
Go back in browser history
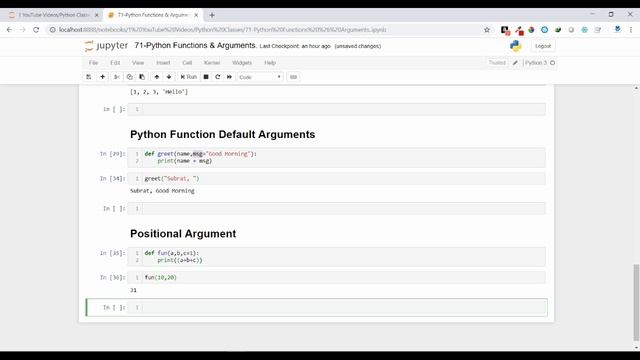9,30
